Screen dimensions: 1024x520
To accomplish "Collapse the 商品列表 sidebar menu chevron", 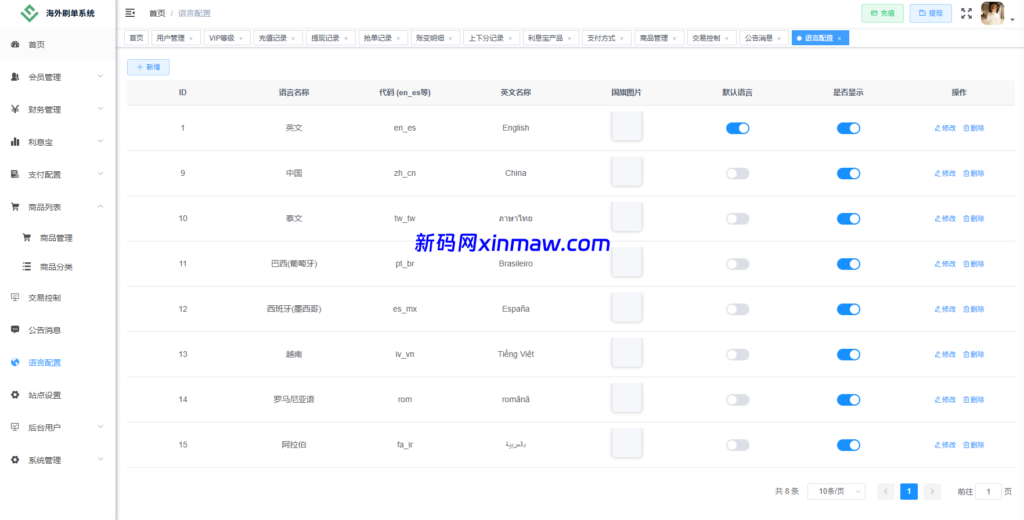I will click(101, 206).
